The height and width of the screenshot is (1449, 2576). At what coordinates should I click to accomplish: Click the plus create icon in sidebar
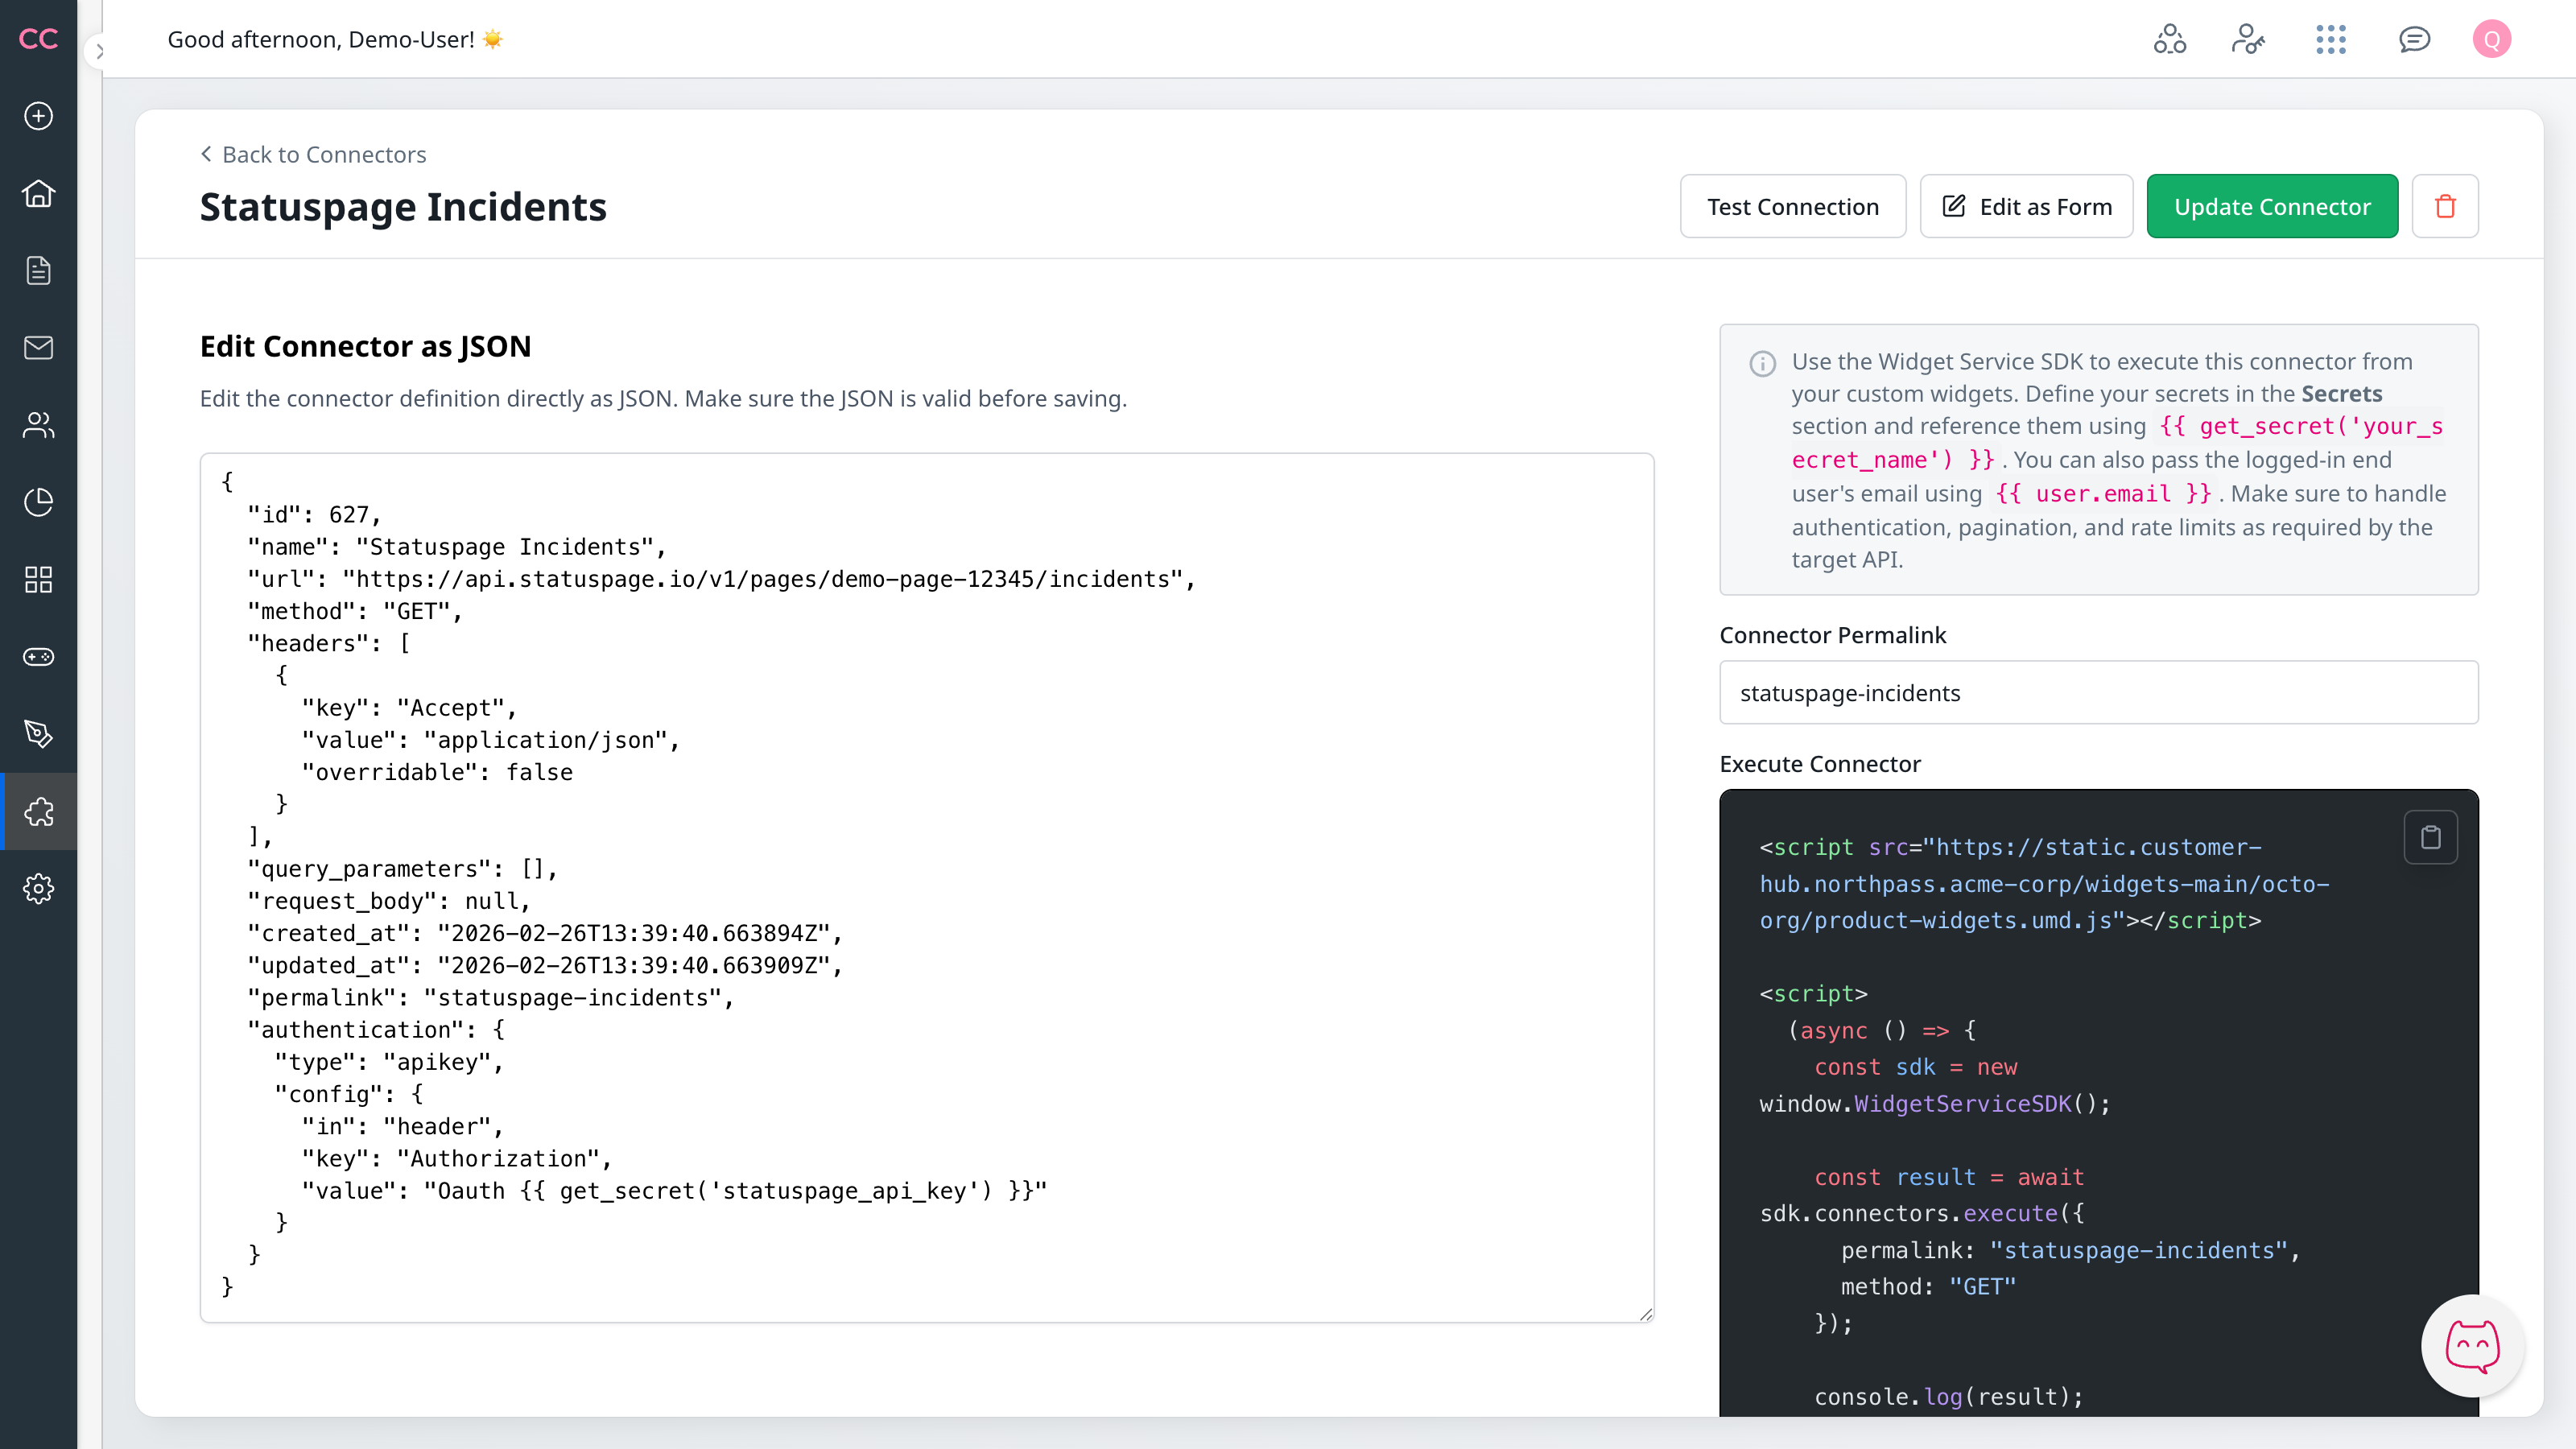click(x=38, y=116)
